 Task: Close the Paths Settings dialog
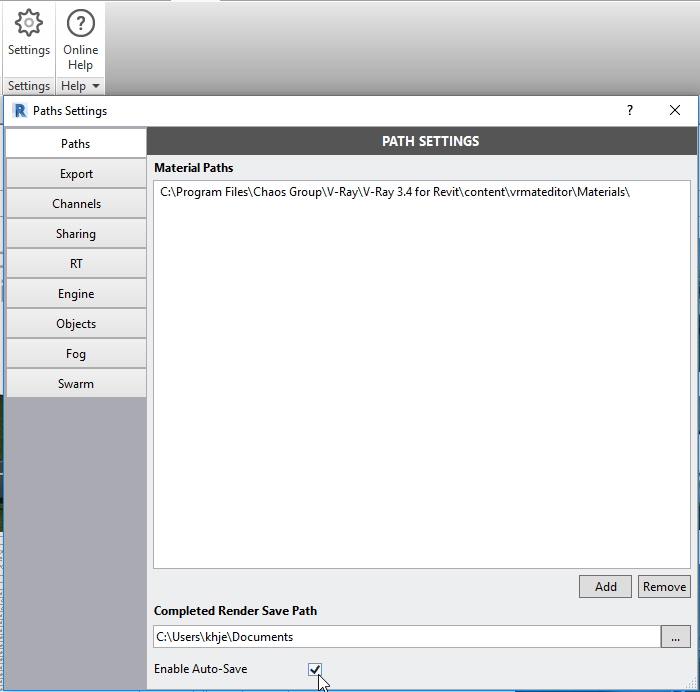click(x=675, y=110)
